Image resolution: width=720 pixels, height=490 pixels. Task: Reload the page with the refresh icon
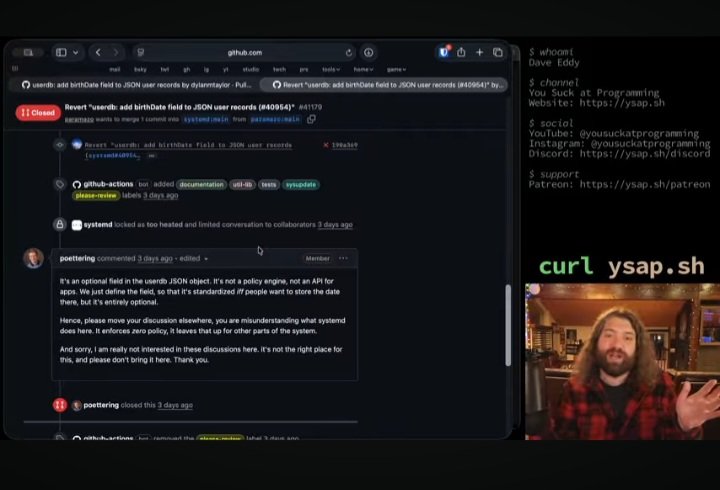pyautogui.click(x=349, y=52)
